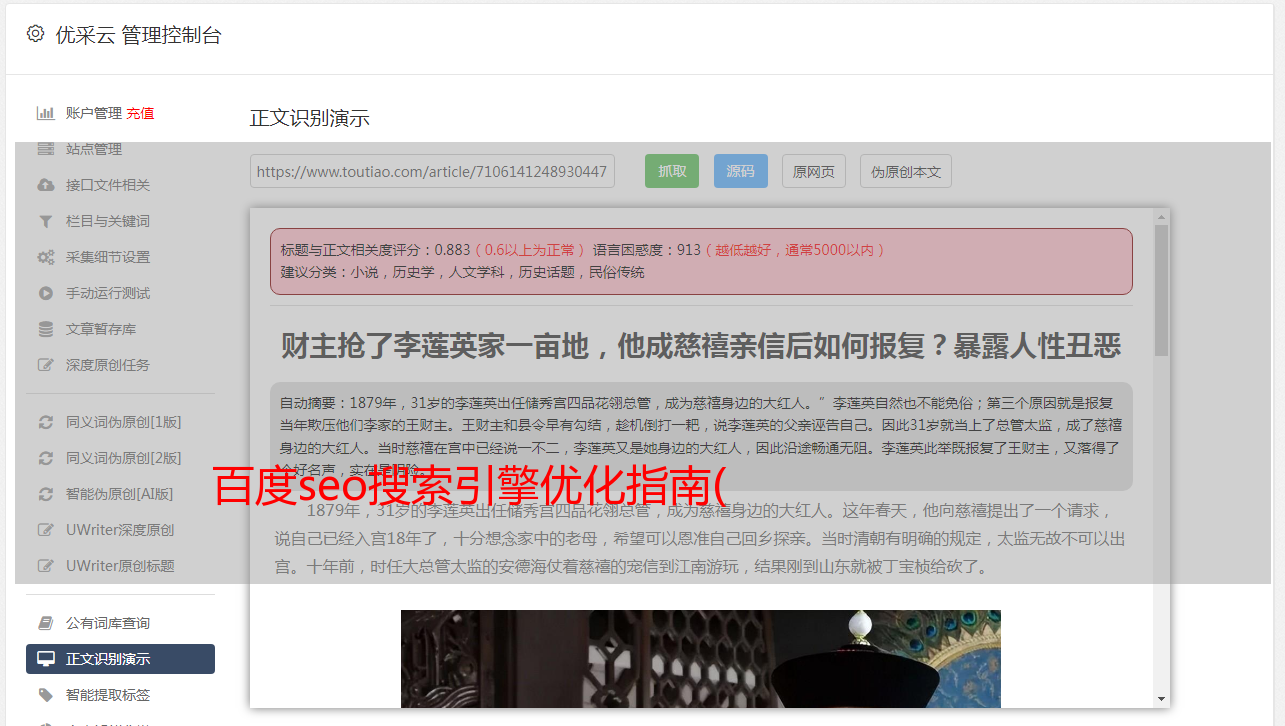
Task: Click the 同义词伪原创[1版] refresh icon
Action: click(x=45, y=422)
